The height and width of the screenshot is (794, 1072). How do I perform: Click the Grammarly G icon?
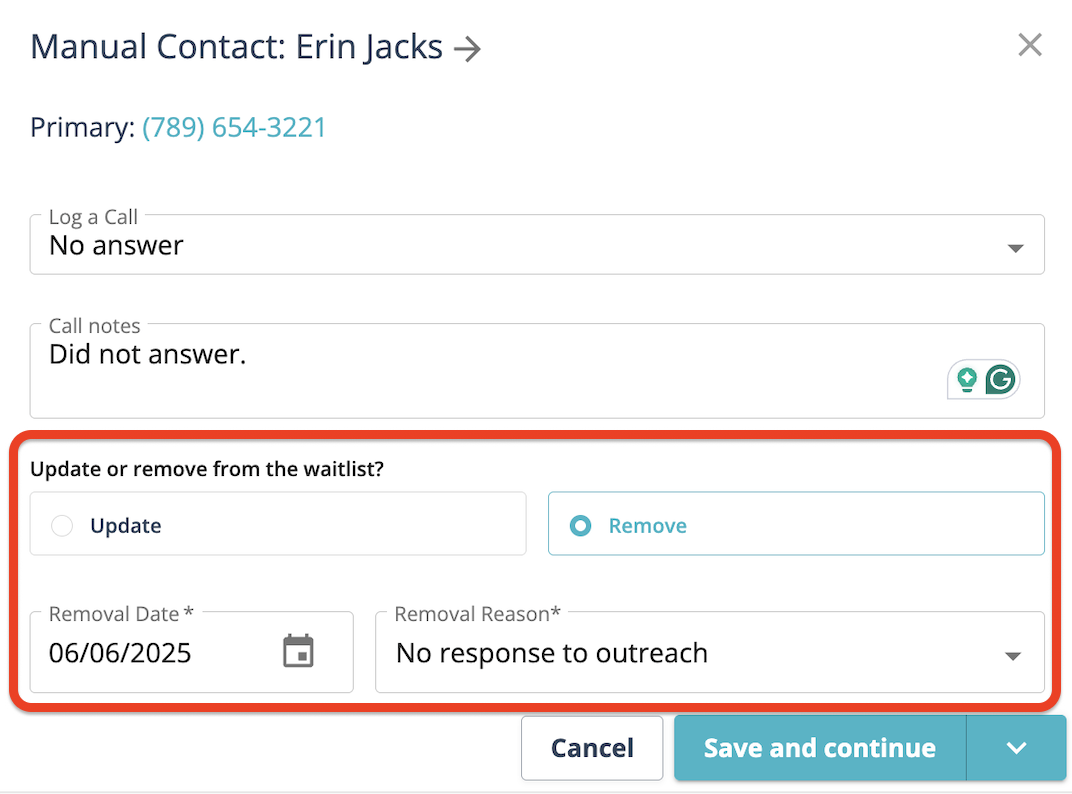[x=1000, y=379]
